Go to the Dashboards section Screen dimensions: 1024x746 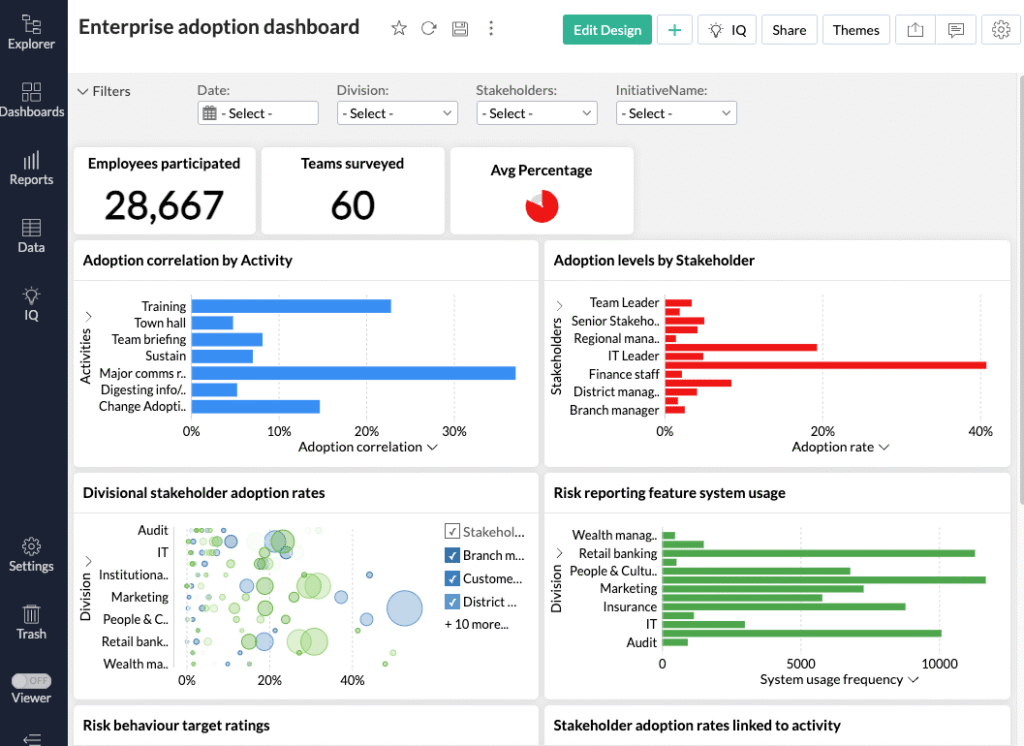[x=33, y=98]
